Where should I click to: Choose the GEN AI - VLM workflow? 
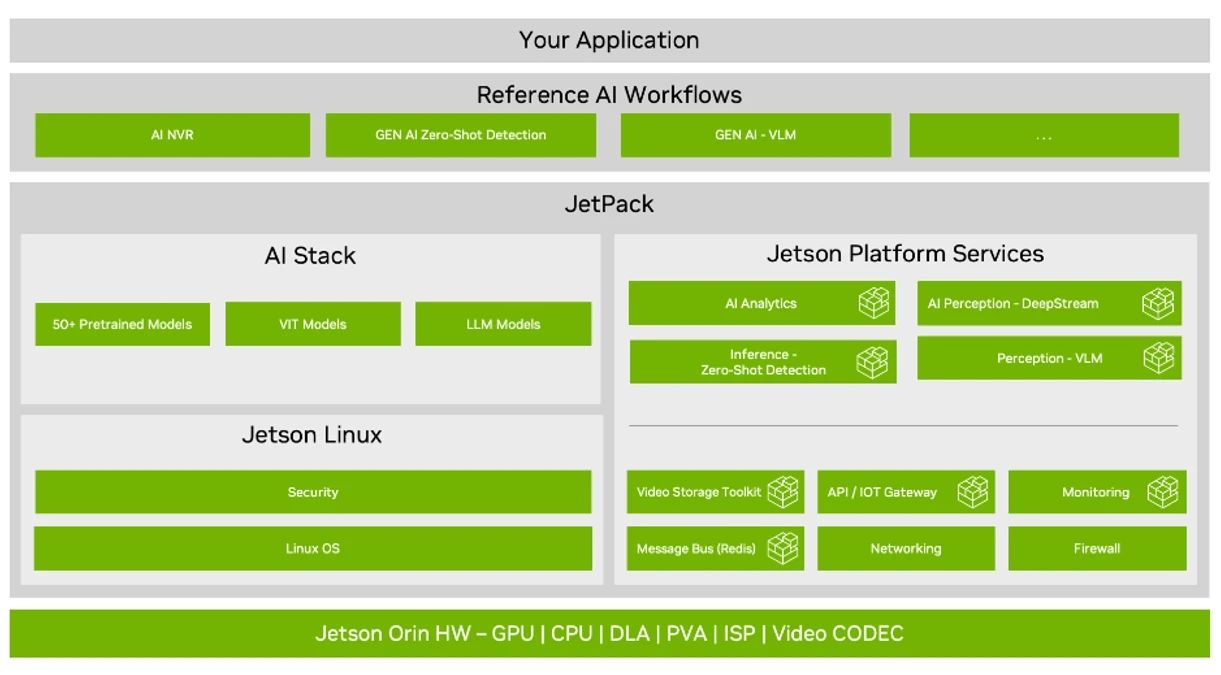pos(755,135)
